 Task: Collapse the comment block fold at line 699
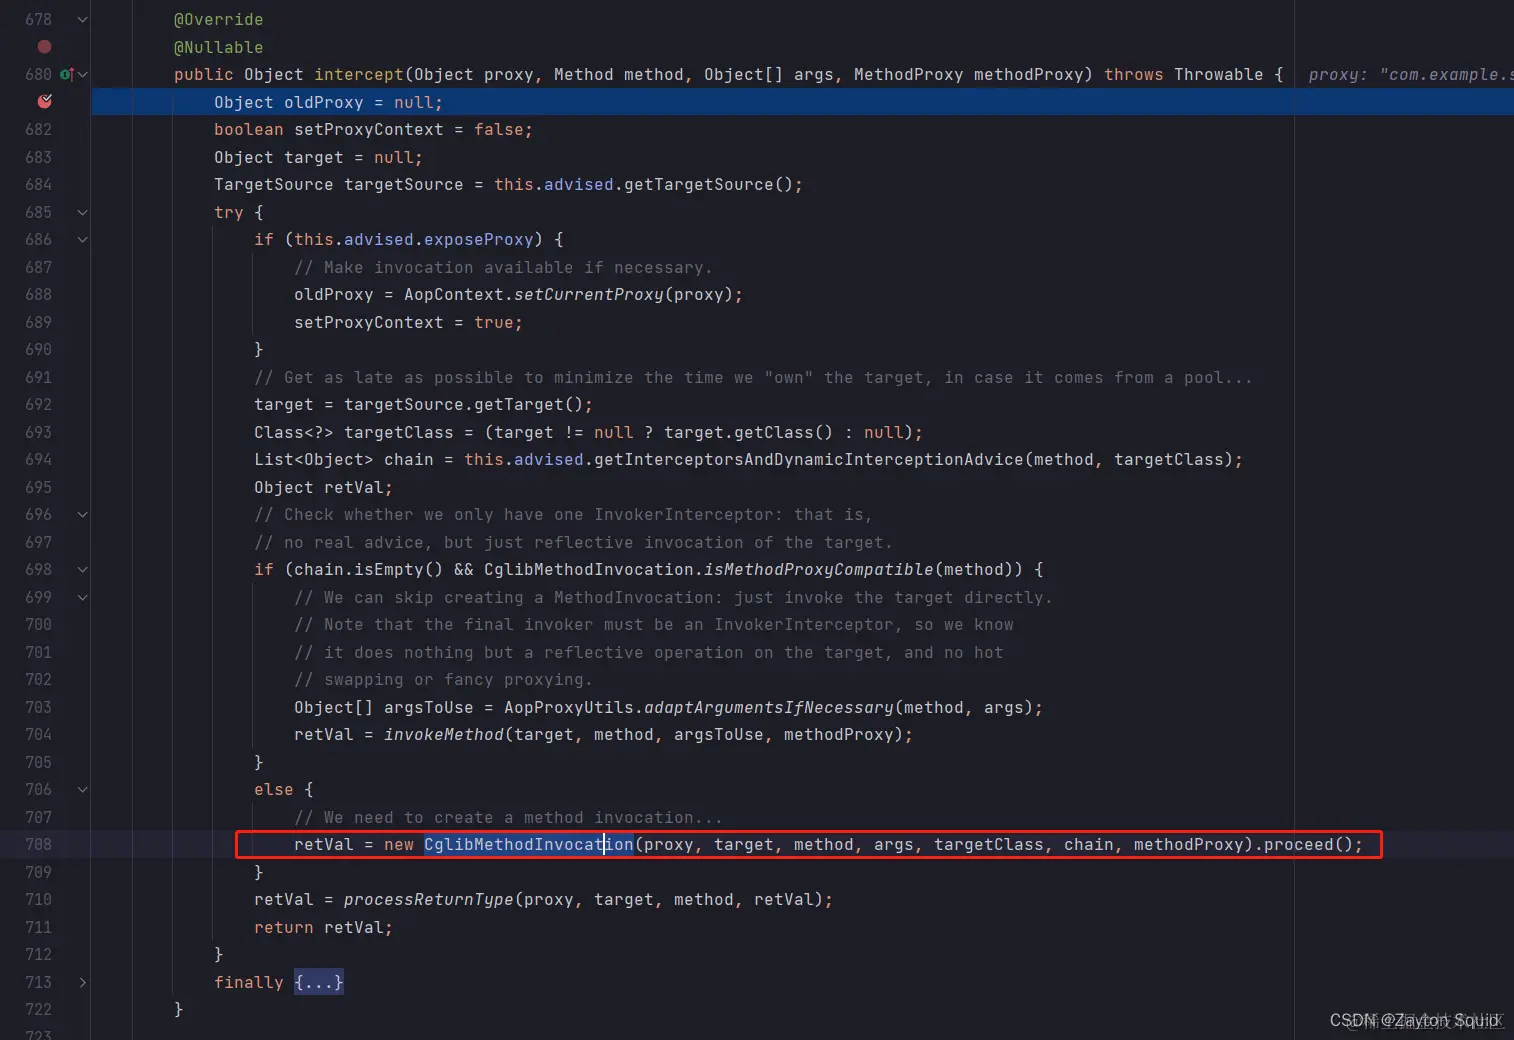click(x=83, y=597)
